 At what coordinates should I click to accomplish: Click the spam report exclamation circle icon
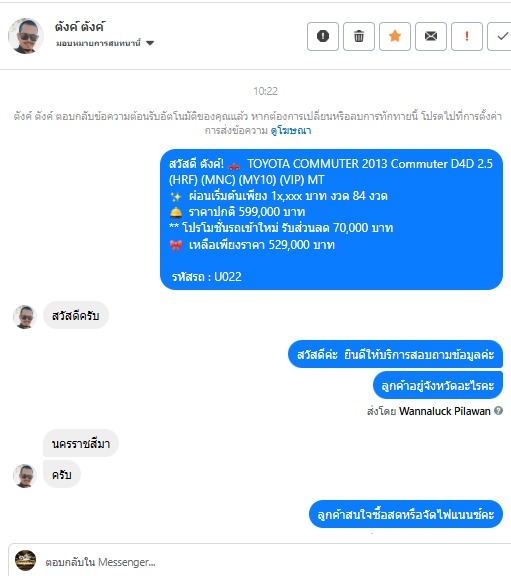323,36
